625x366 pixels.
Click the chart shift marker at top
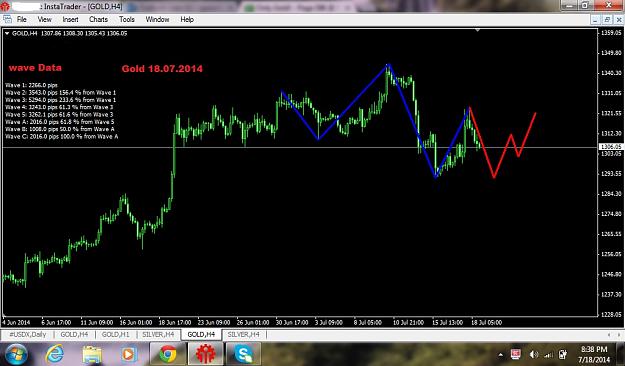(x=478, y=30)
